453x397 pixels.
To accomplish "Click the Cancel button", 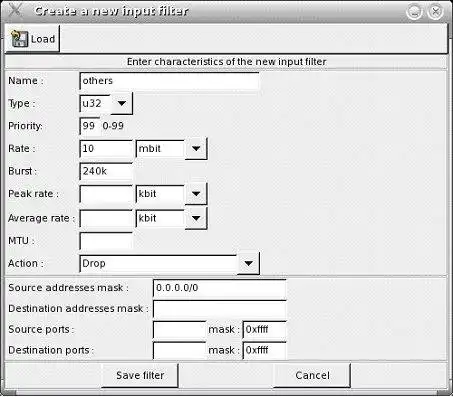I will (312, 376).
